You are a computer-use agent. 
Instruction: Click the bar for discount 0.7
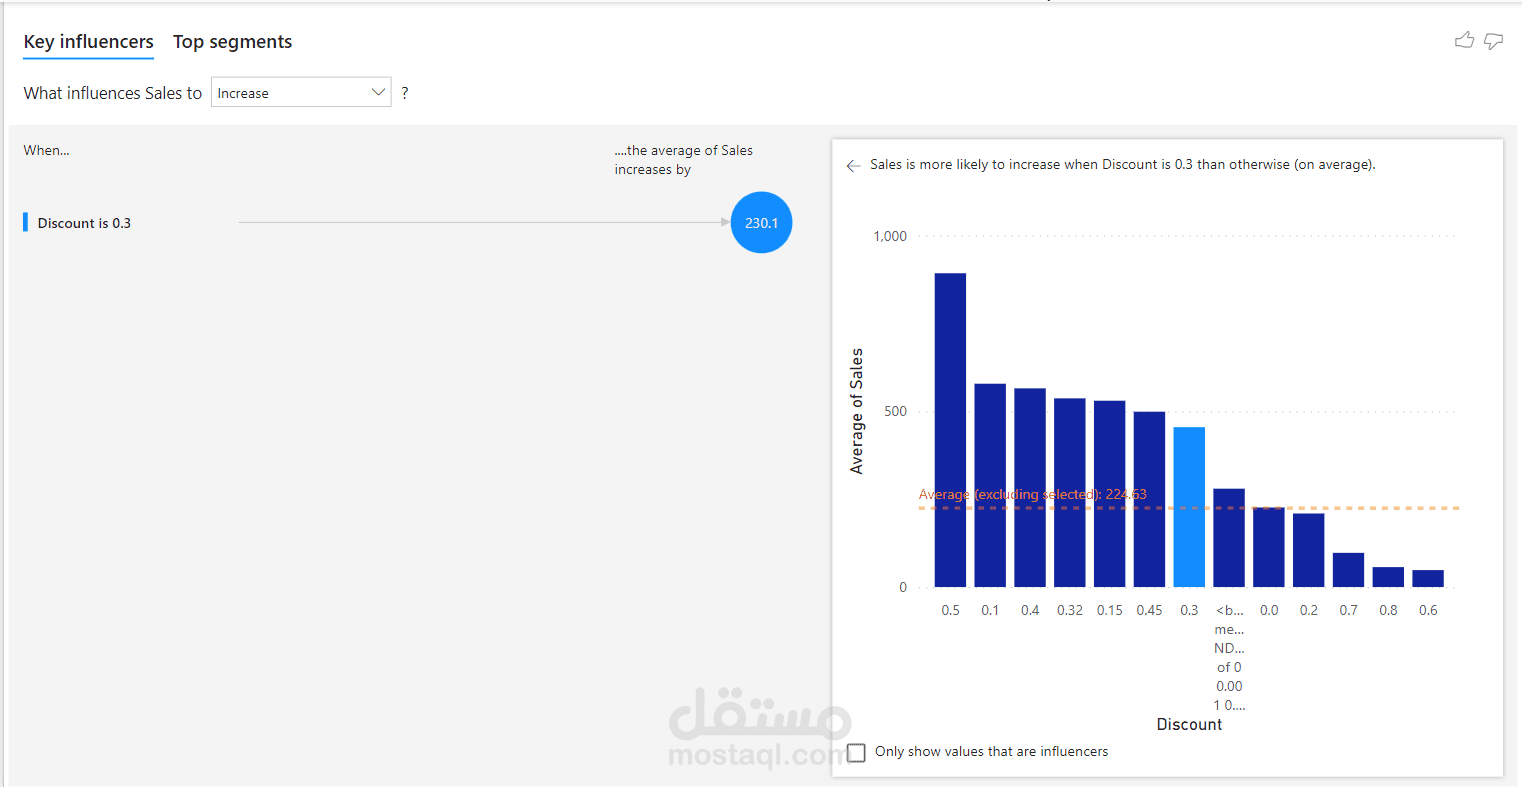tap(1348, 570)
